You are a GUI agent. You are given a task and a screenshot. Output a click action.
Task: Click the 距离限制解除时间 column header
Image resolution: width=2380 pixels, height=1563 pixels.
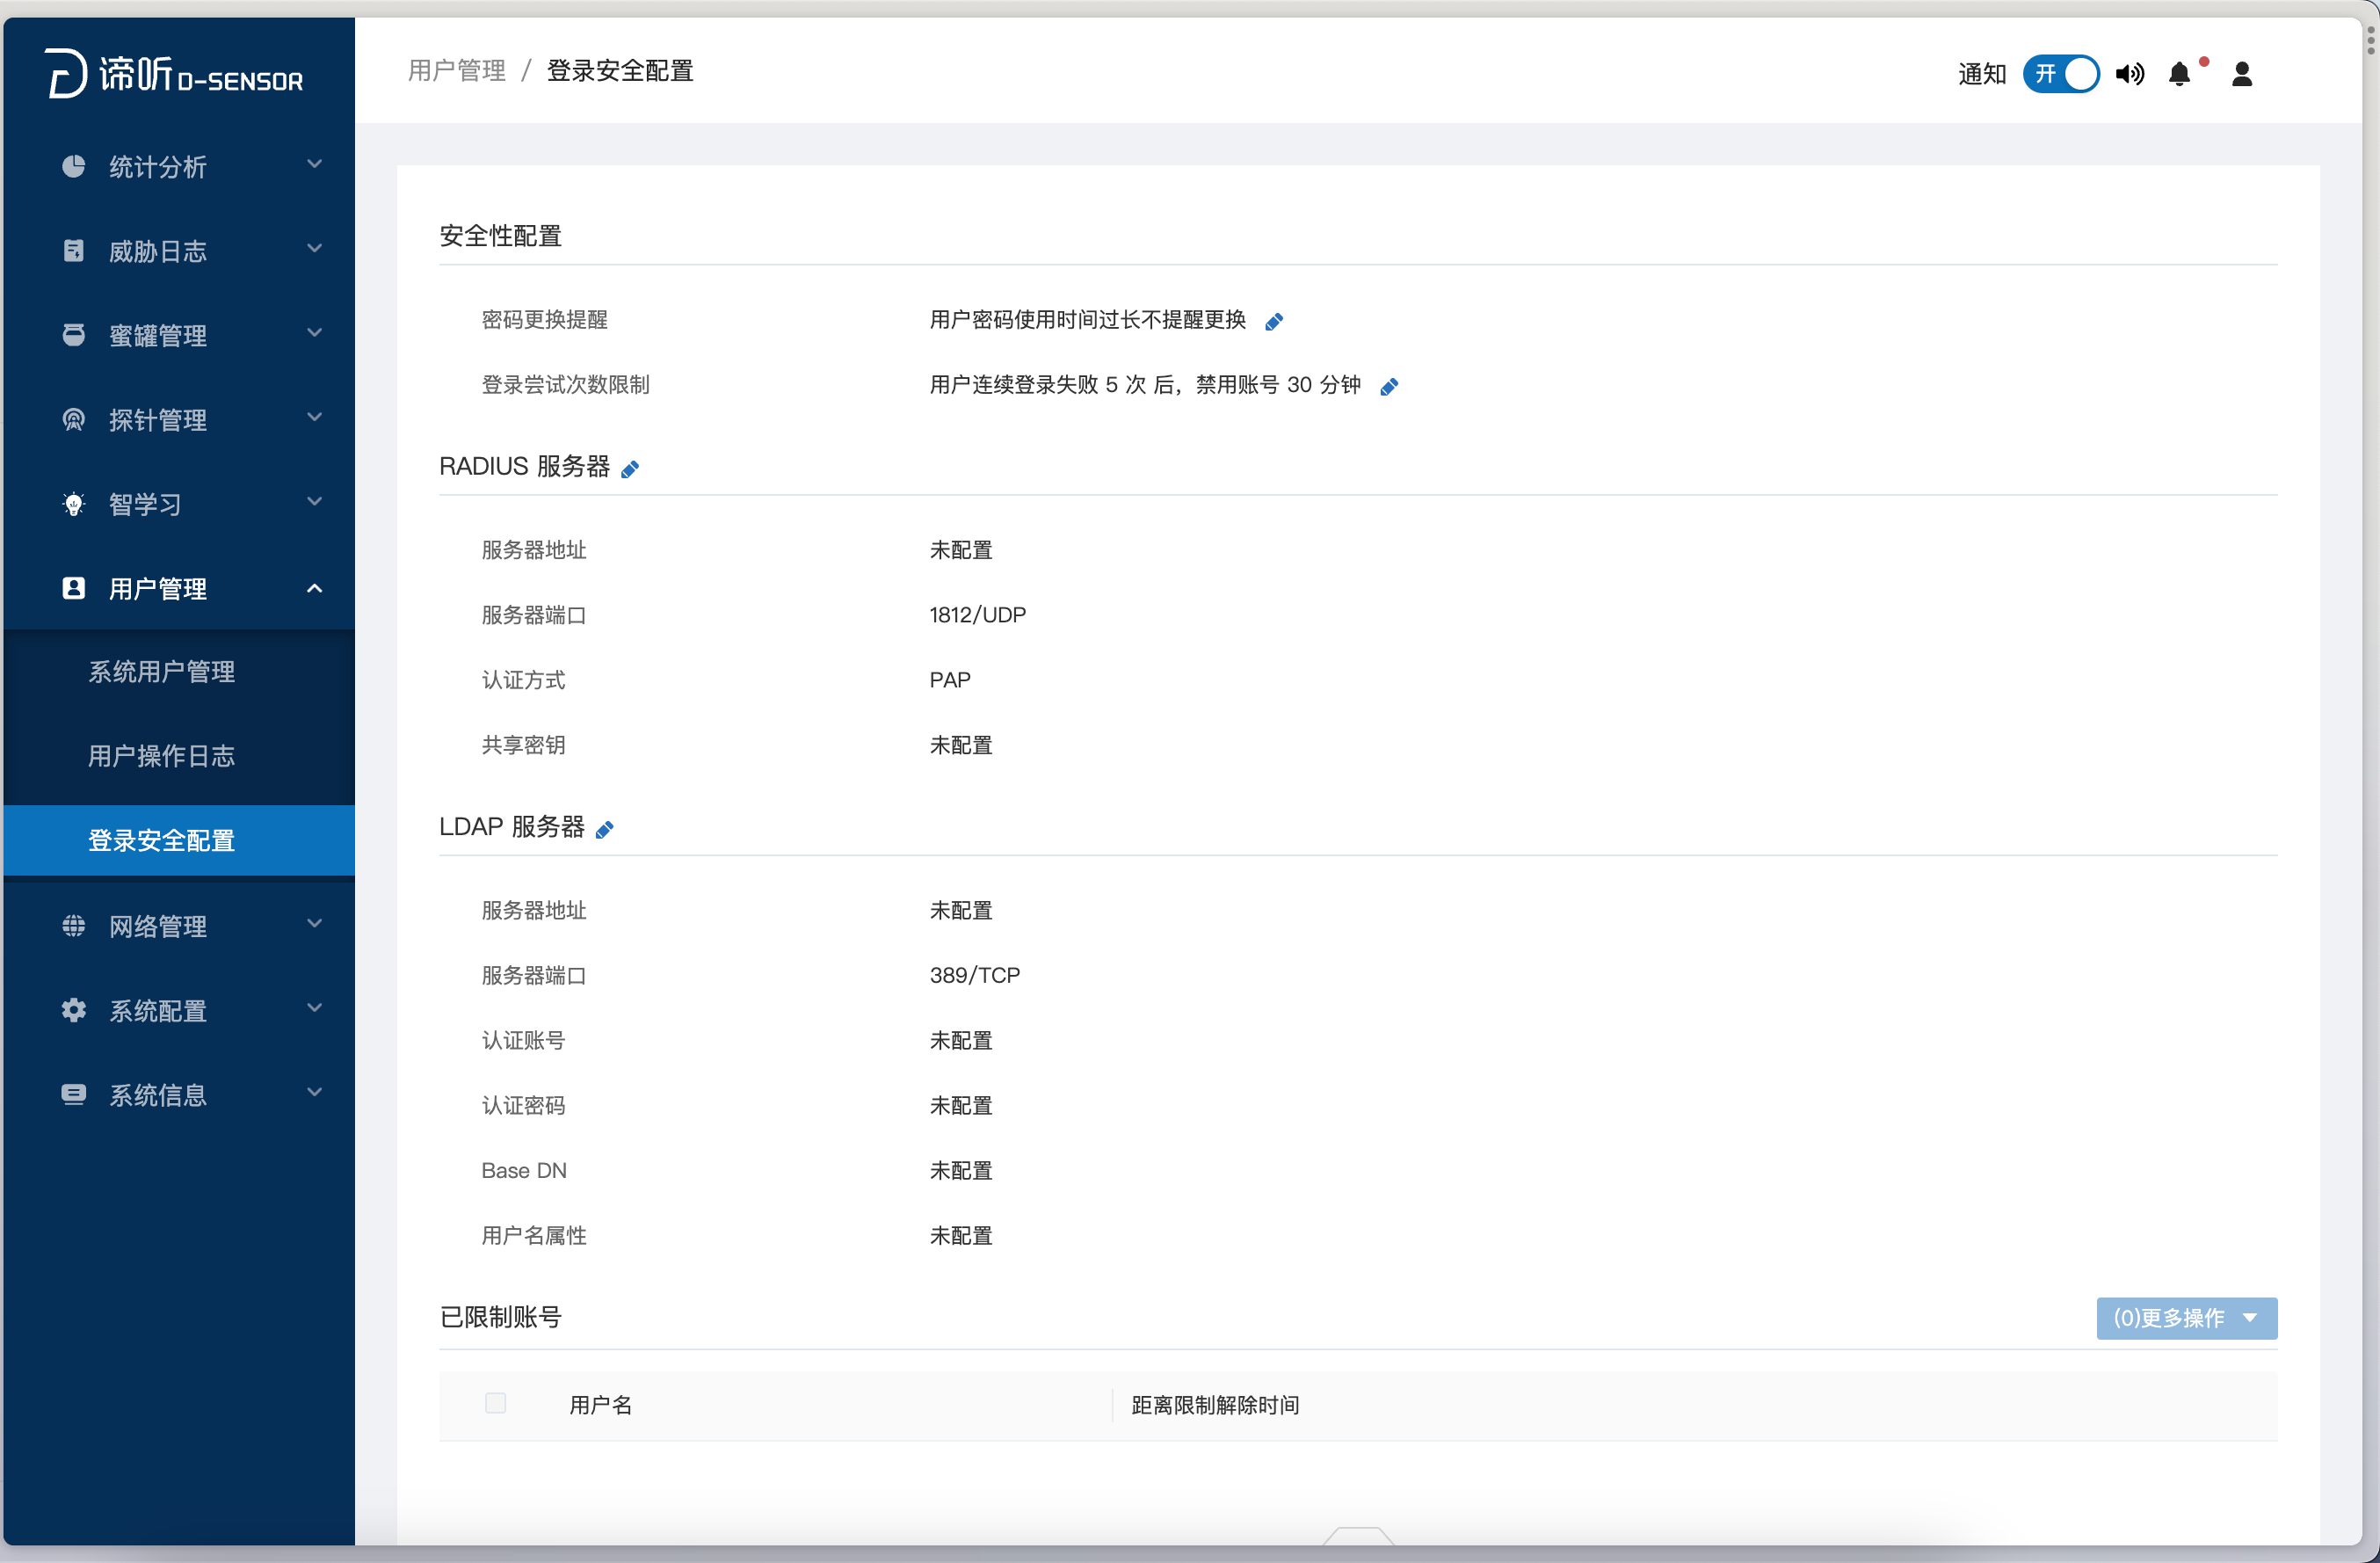point(1215,1405)
